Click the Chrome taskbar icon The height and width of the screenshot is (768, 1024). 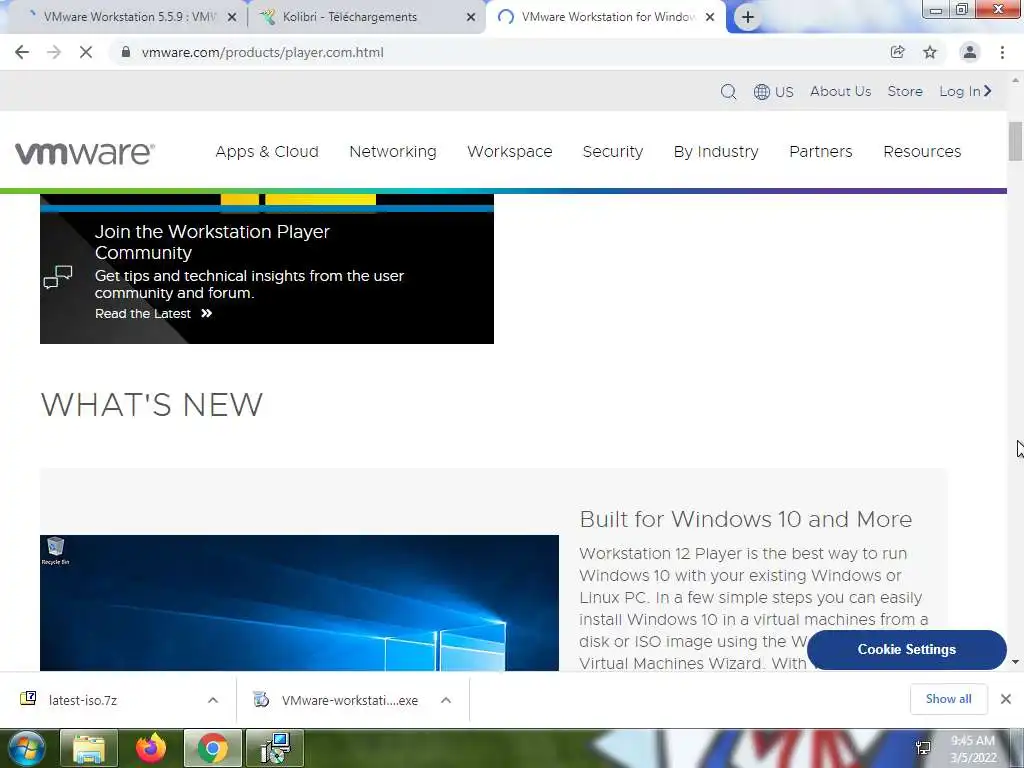[212, 748]
